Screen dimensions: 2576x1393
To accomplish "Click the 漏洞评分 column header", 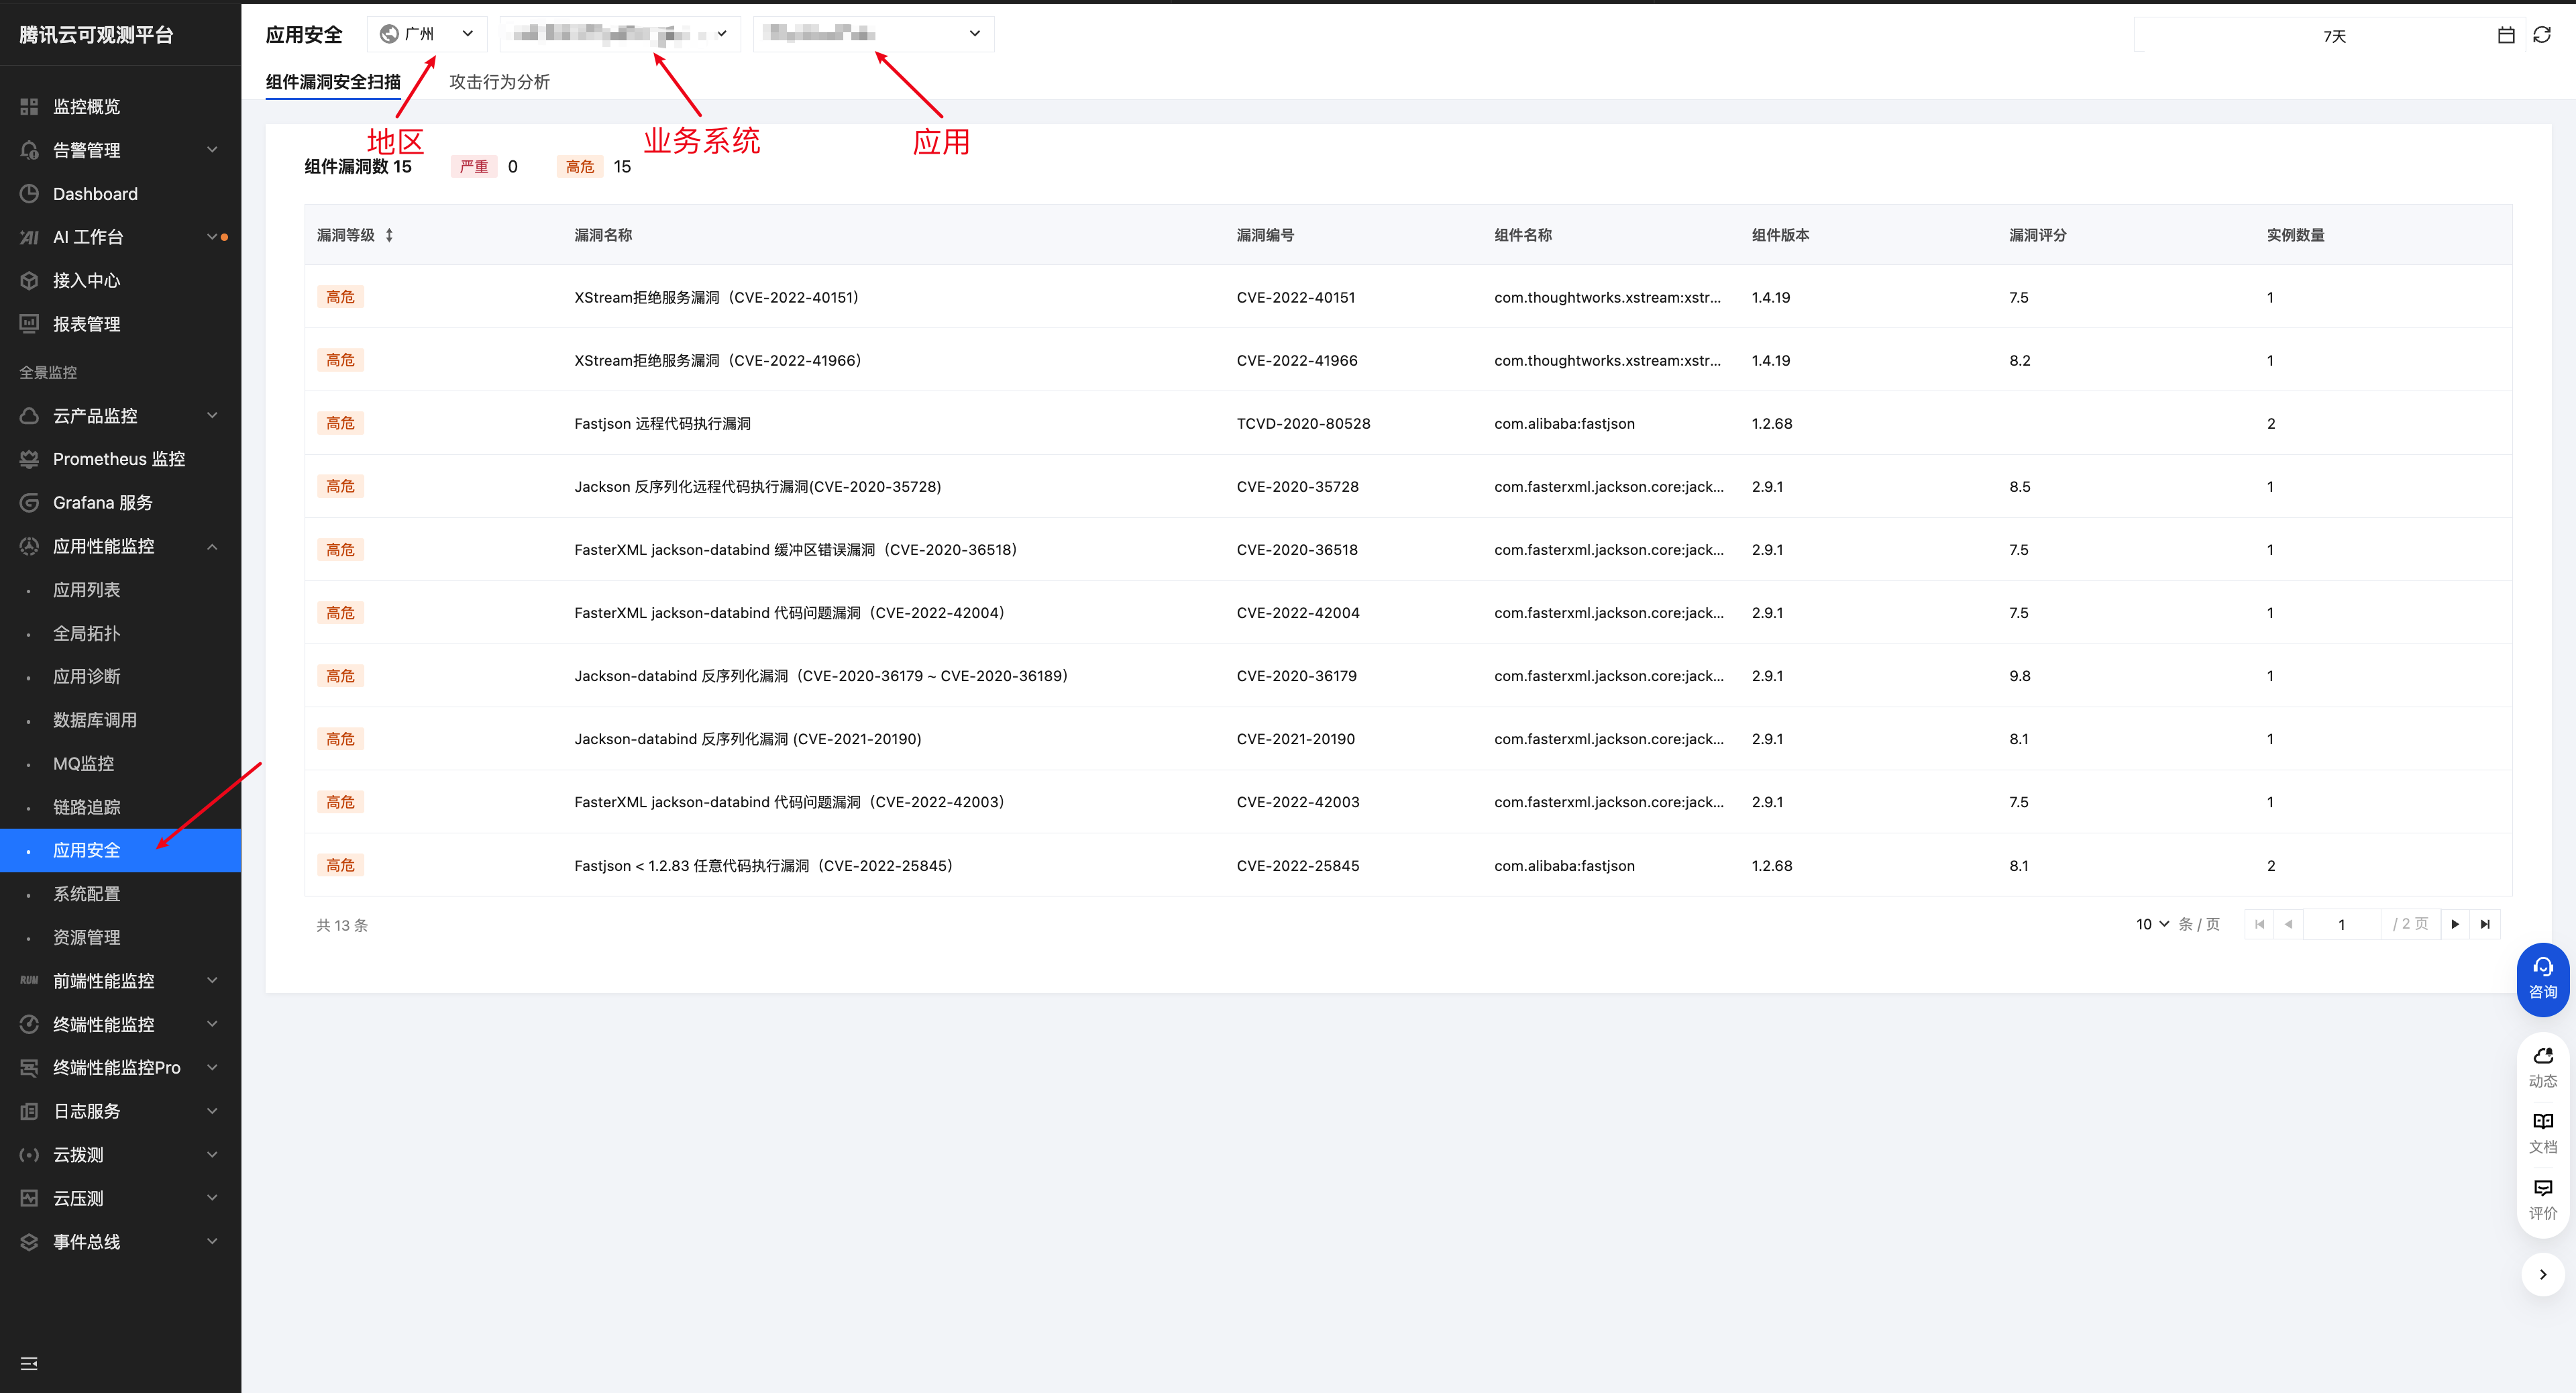I will (x=2037, y=235).
